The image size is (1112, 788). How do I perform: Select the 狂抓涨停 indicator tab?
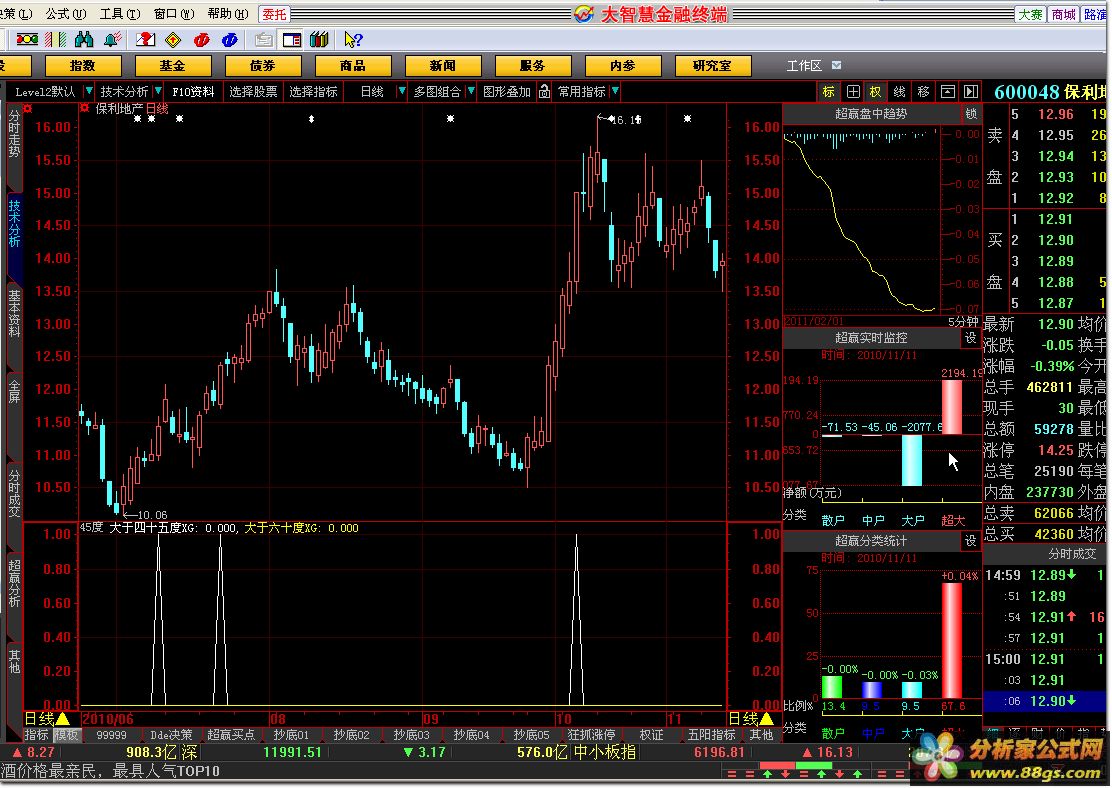click(x=591, y=735)
